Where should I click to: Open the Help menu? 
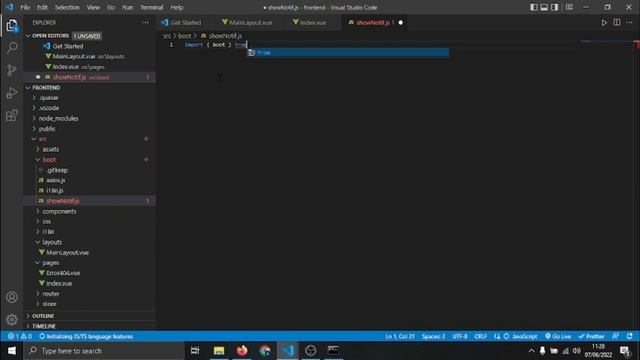(177, 7)
